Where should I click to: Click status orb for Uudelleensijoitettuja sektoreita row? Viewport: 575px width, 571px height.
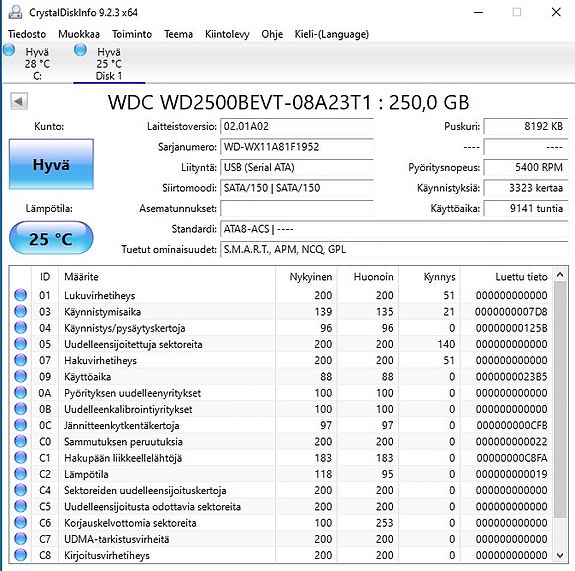point(21,344)
